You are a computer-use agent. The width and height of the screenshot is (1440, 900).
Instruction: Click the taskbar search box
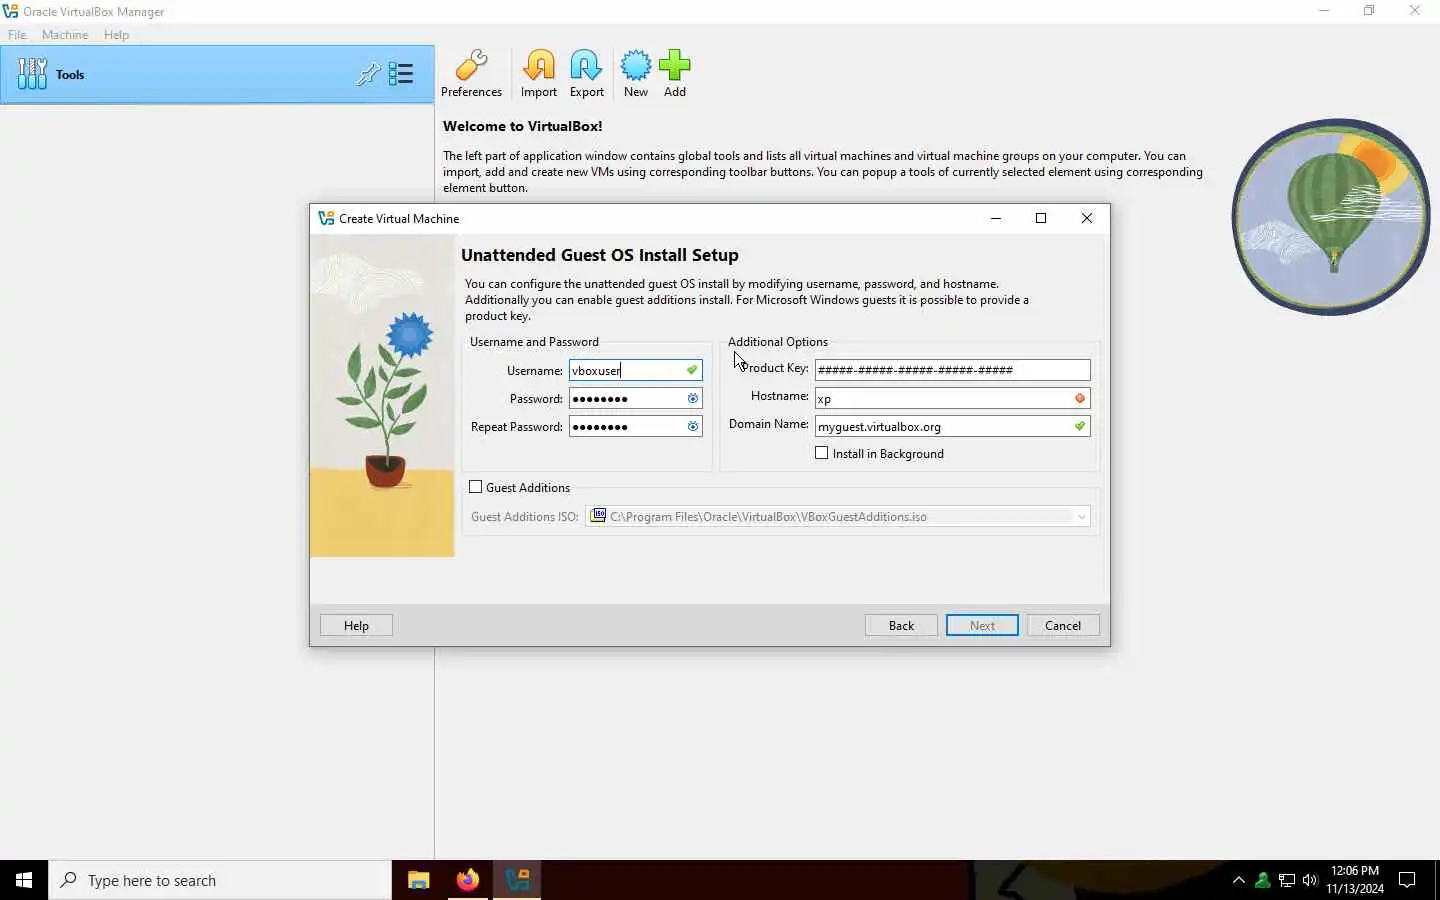(220, 880)
